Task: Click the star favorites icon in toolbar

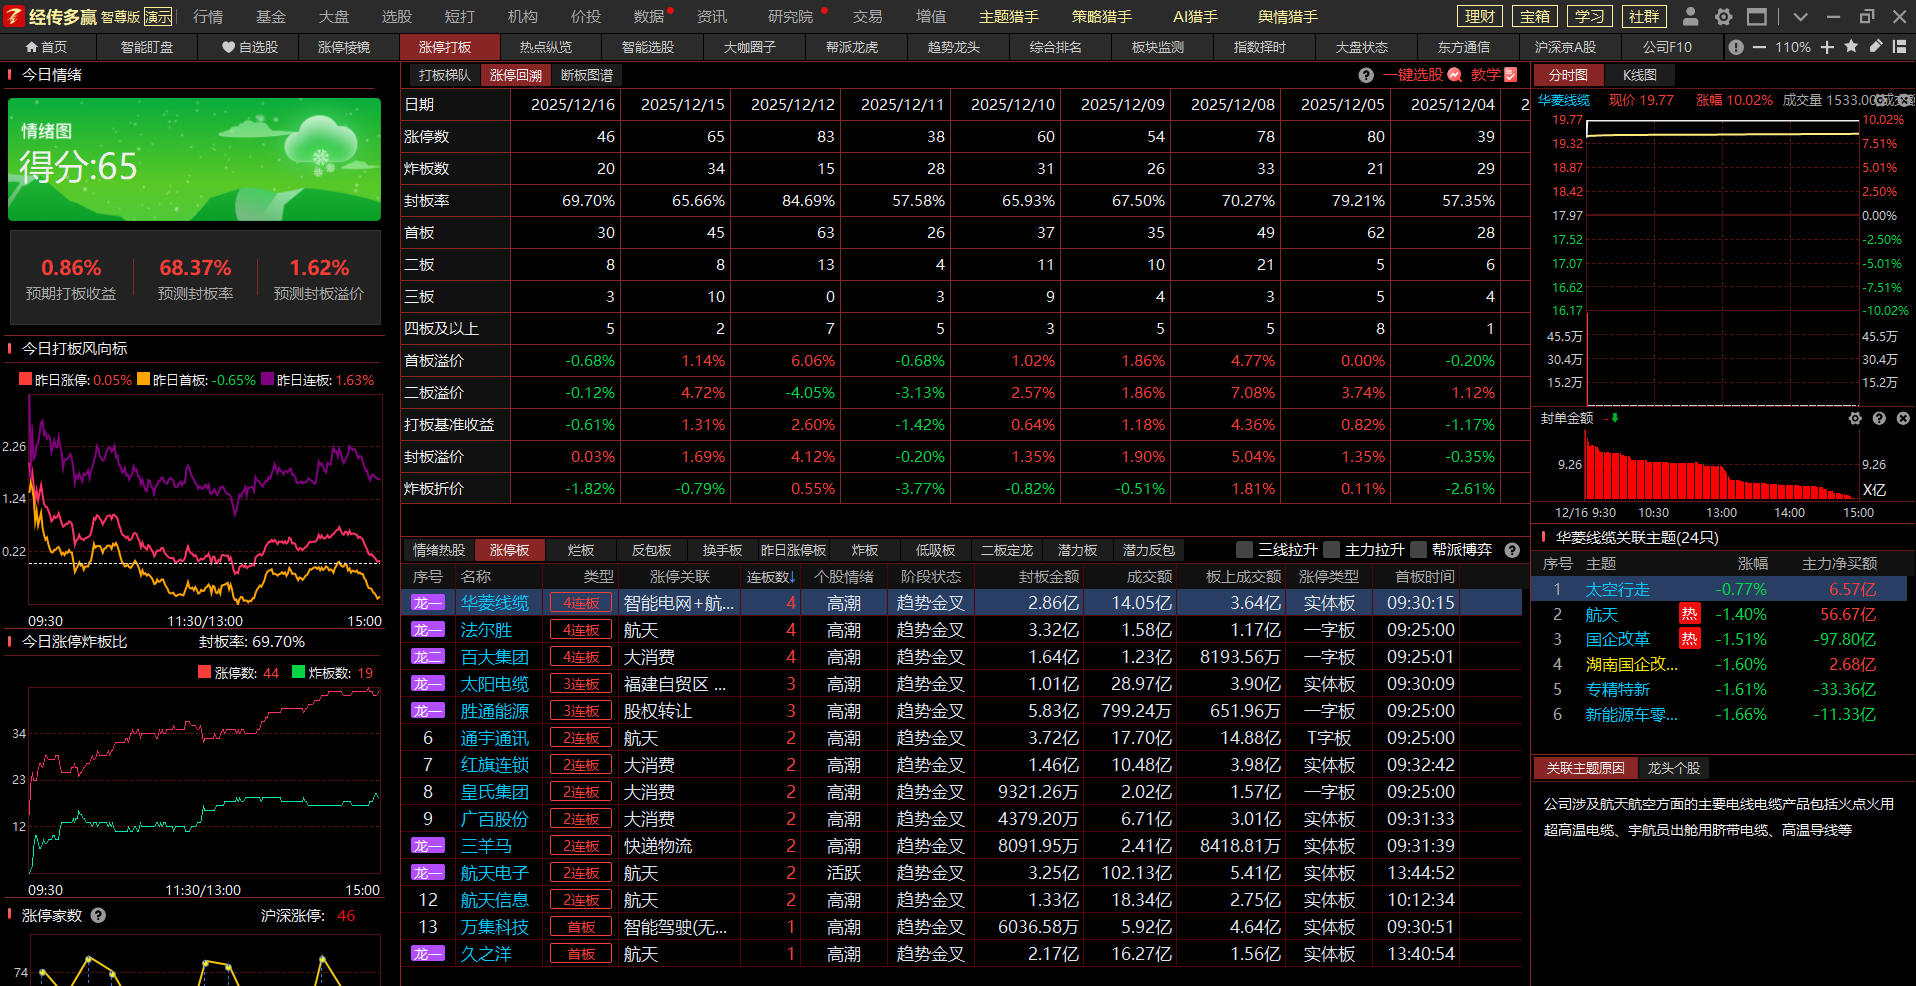Action: (1851, 47)
